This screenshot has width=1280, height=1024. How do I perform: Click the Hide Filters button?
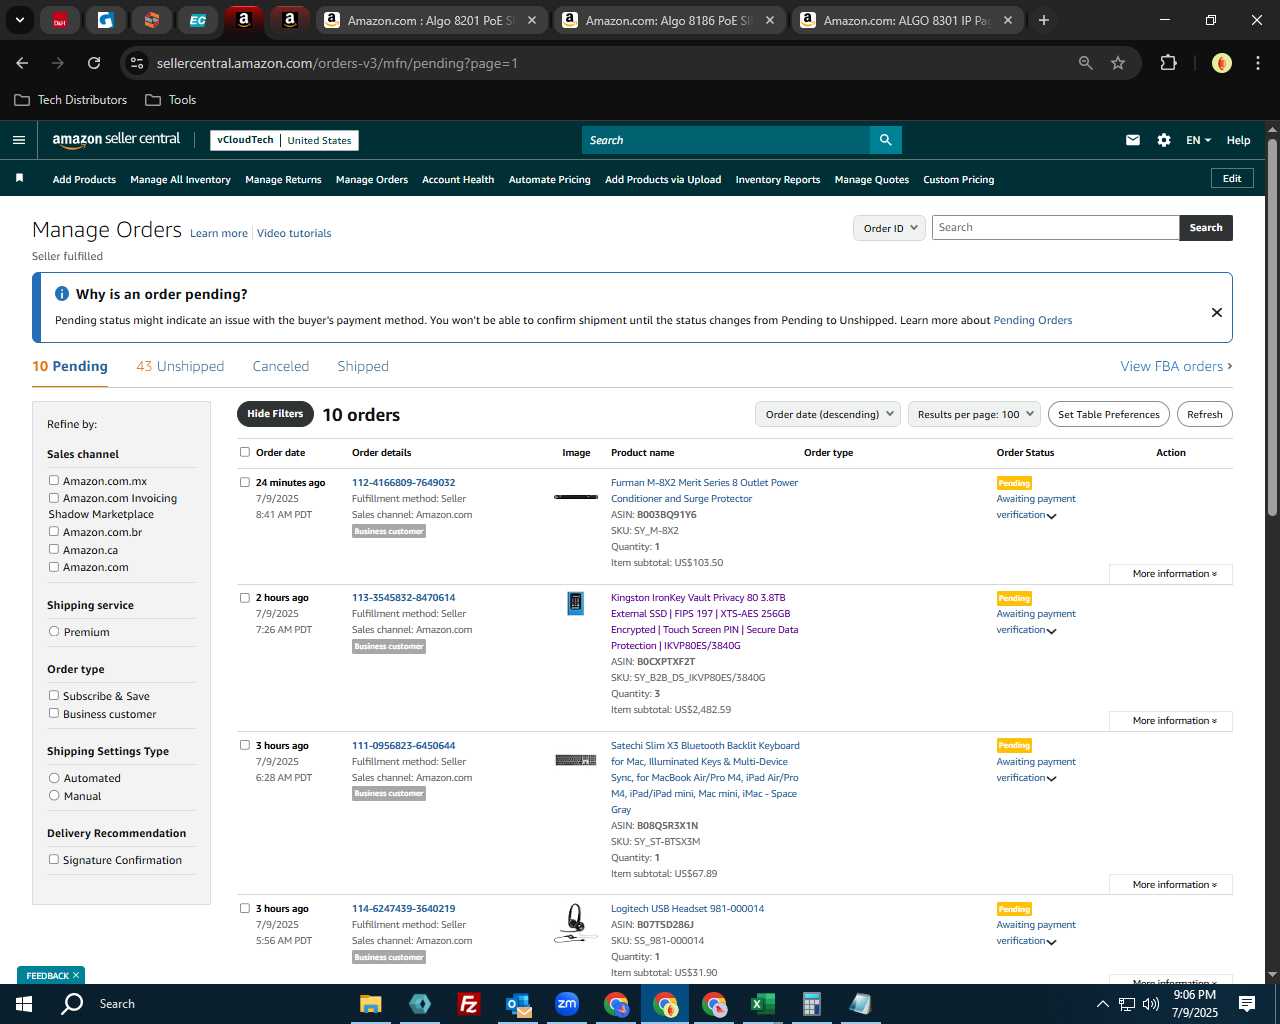tap(275, 414)
